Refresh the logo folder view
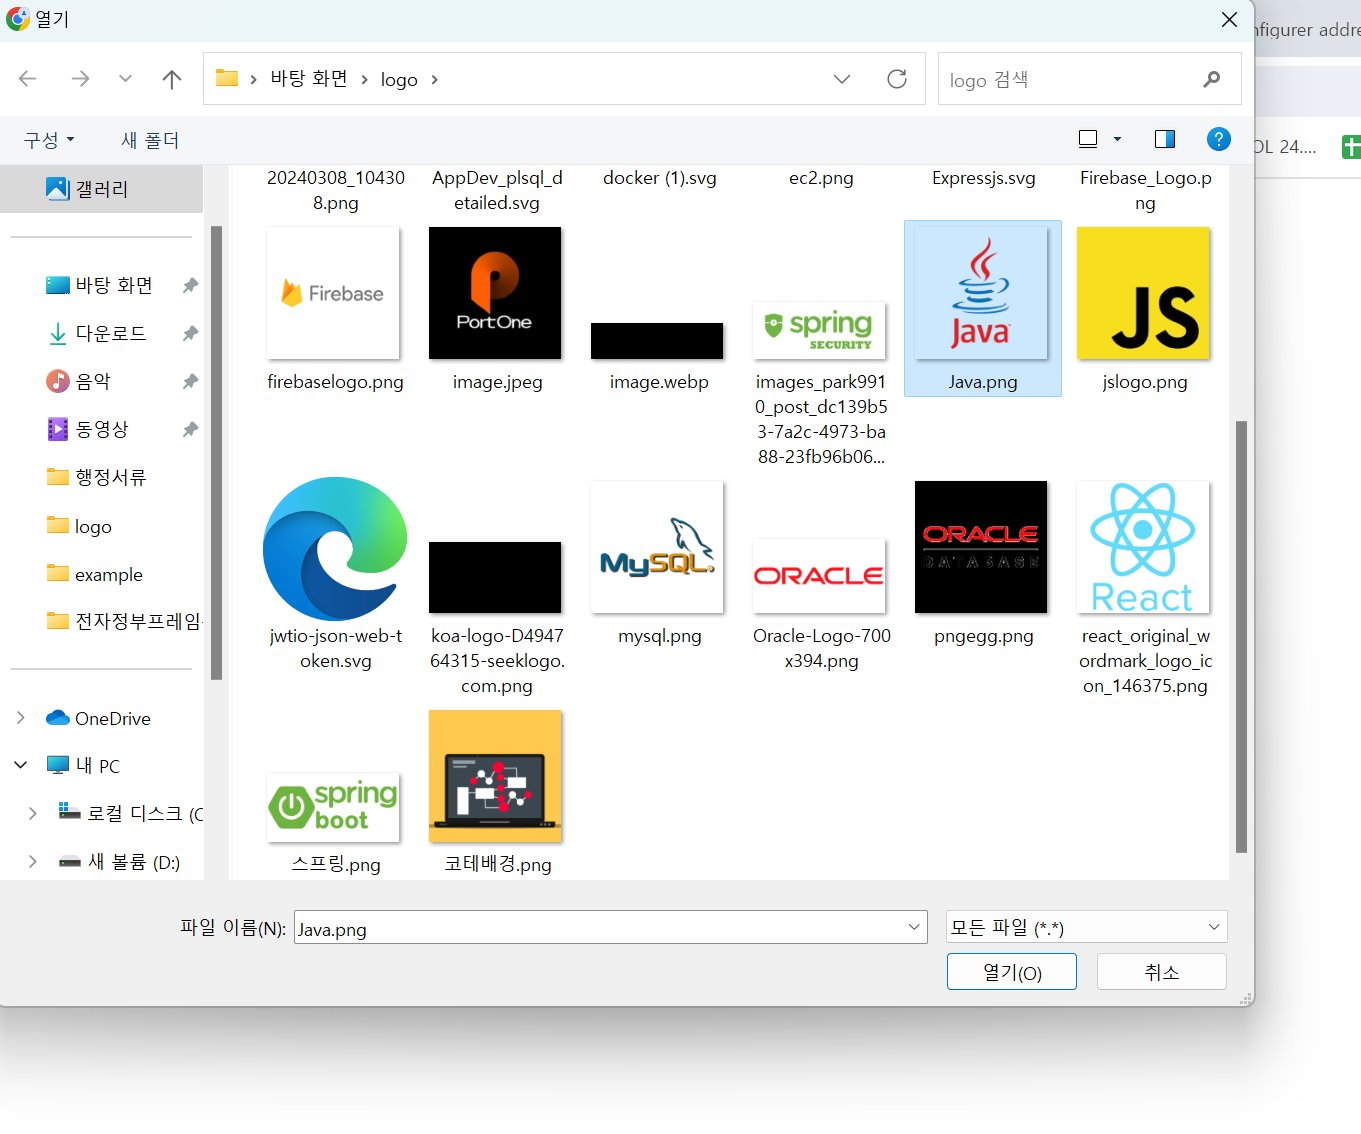This screenshot has height=1134, width=1361. (x=897, y=79)
